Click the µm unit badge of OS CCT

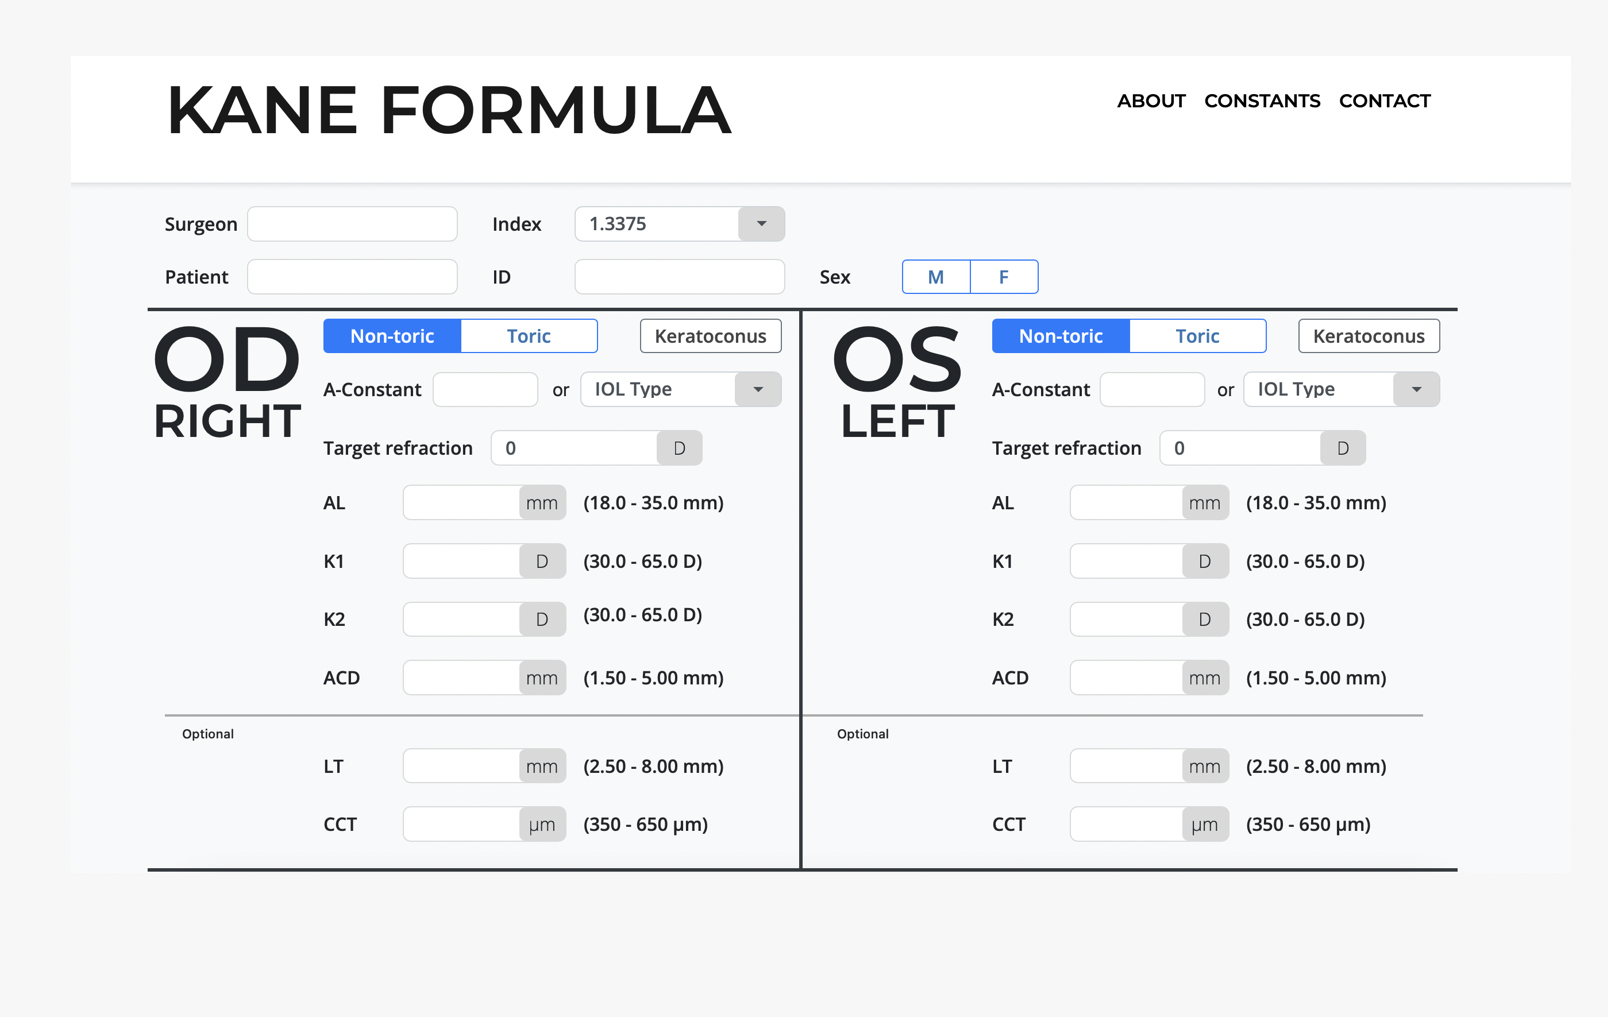[1205, 824]
